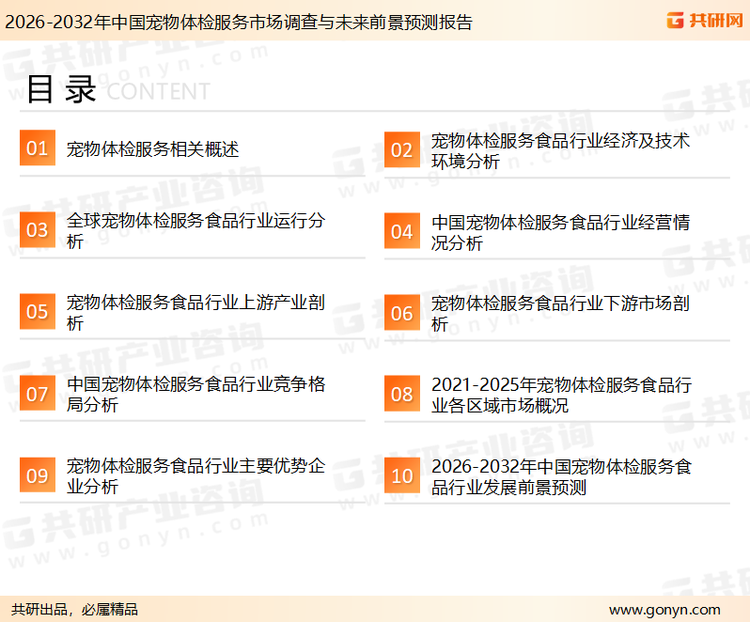750x622 pixels.
Task: Open chapter 宠物体检服务食品行业下游市场剖析
Action: coord(561,313)
